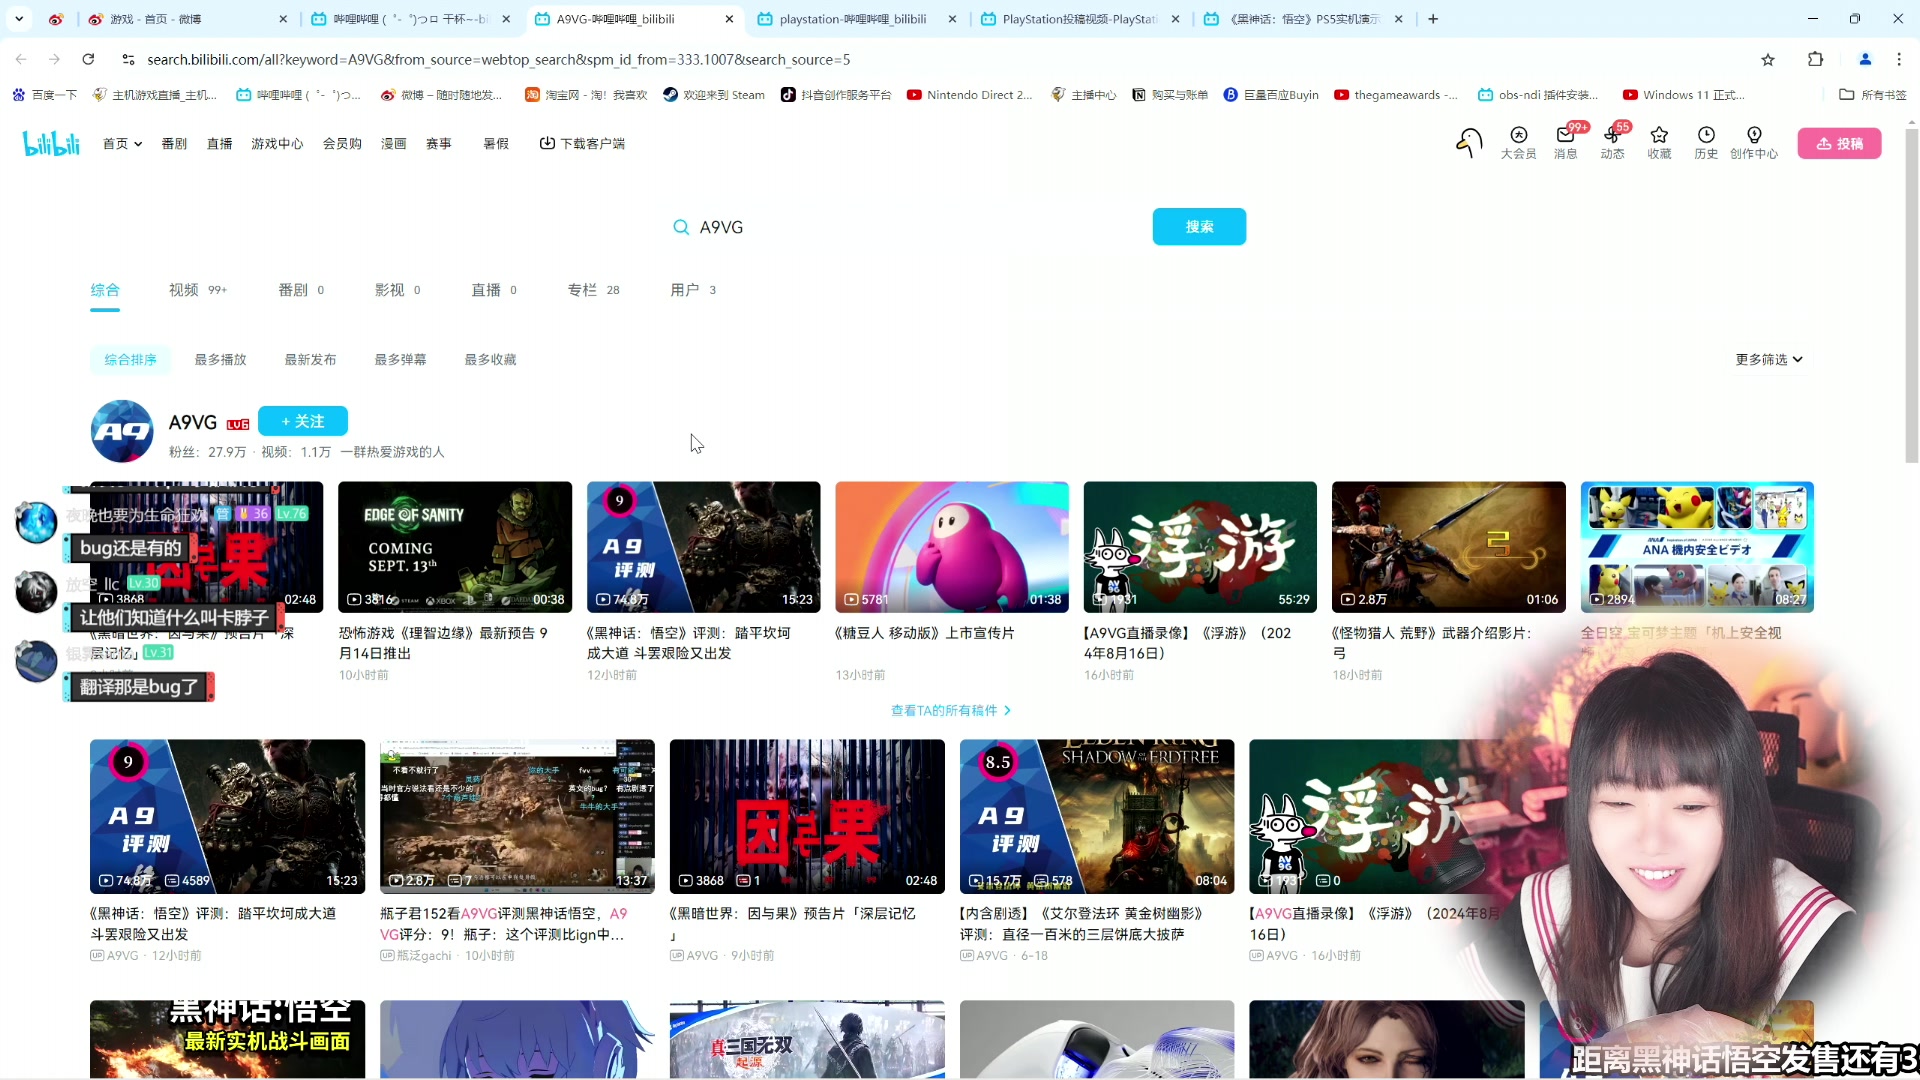The width and height of the screenshot is (1920, 1080).
Task: Open the 更多筛选 filter dropdown
Action: point(1767,359)
